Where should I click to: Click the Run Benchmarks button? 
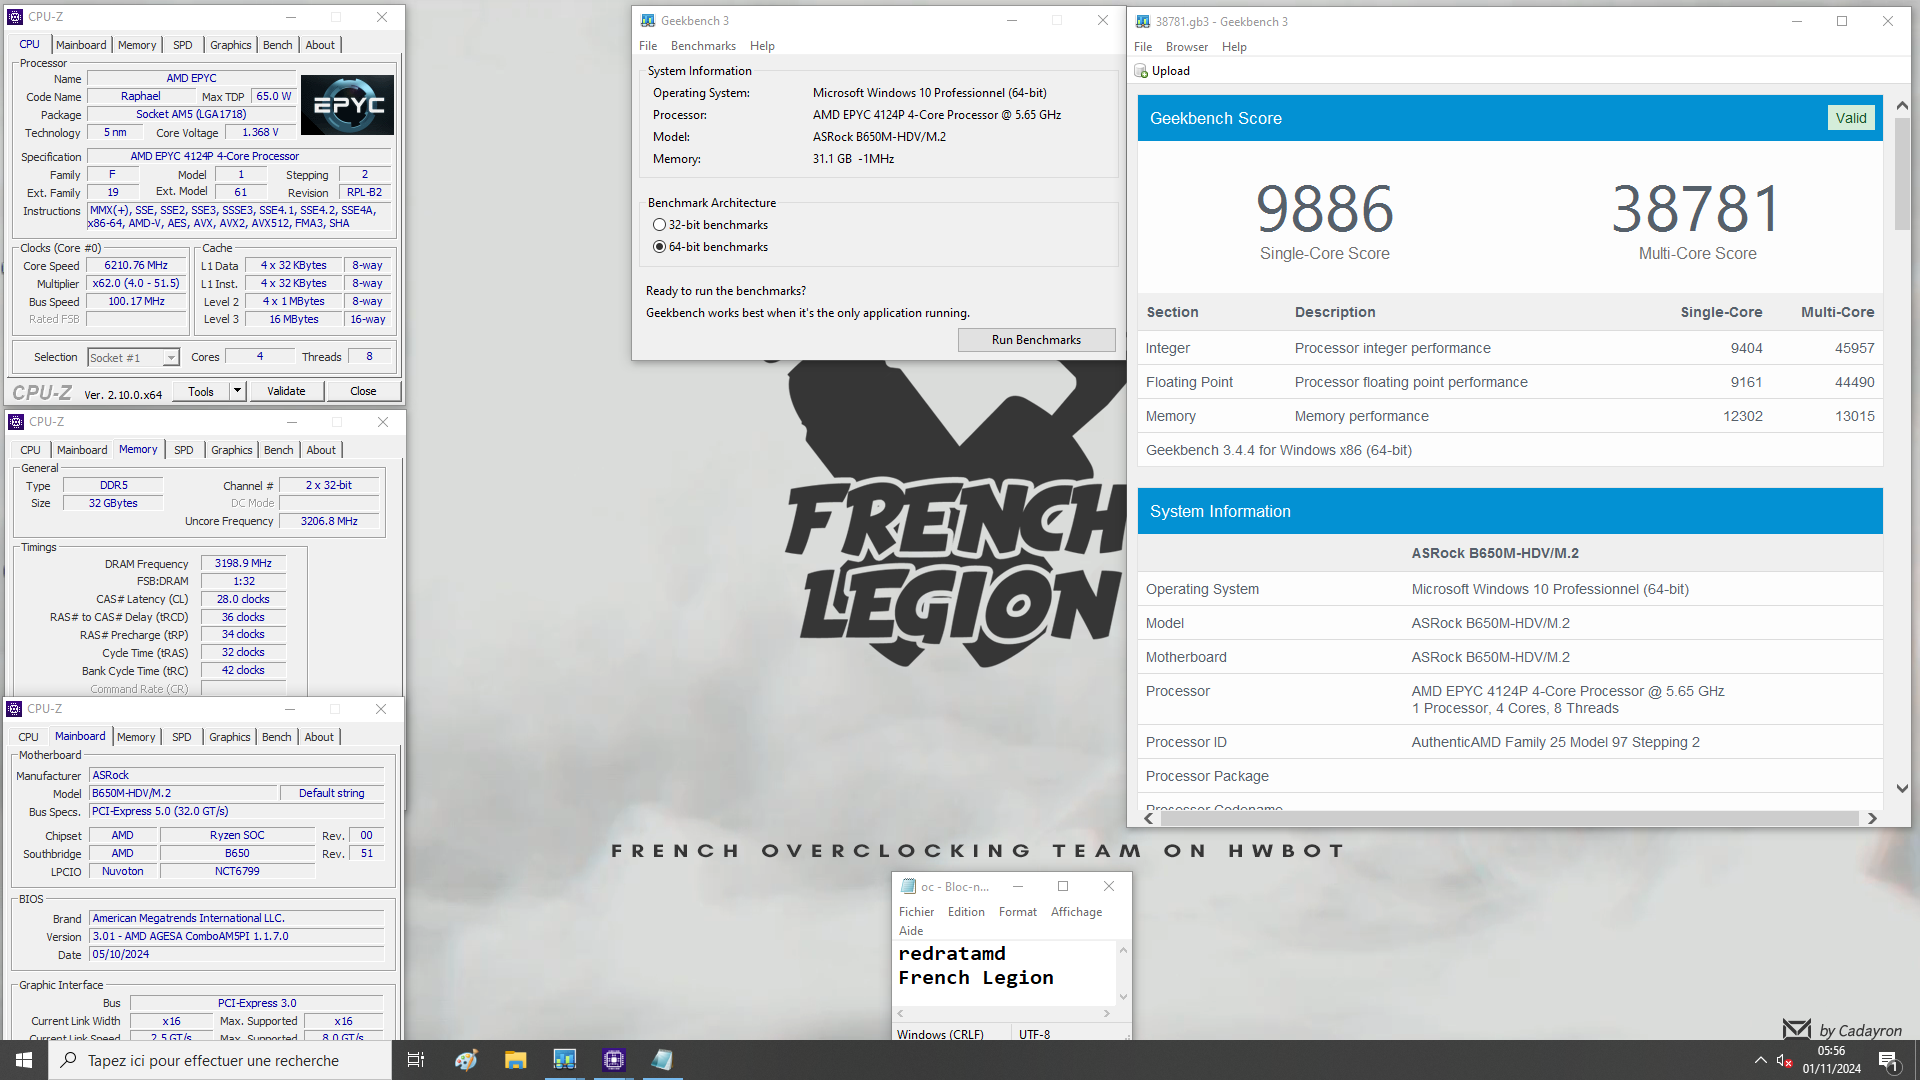(x=1036, y=340)
